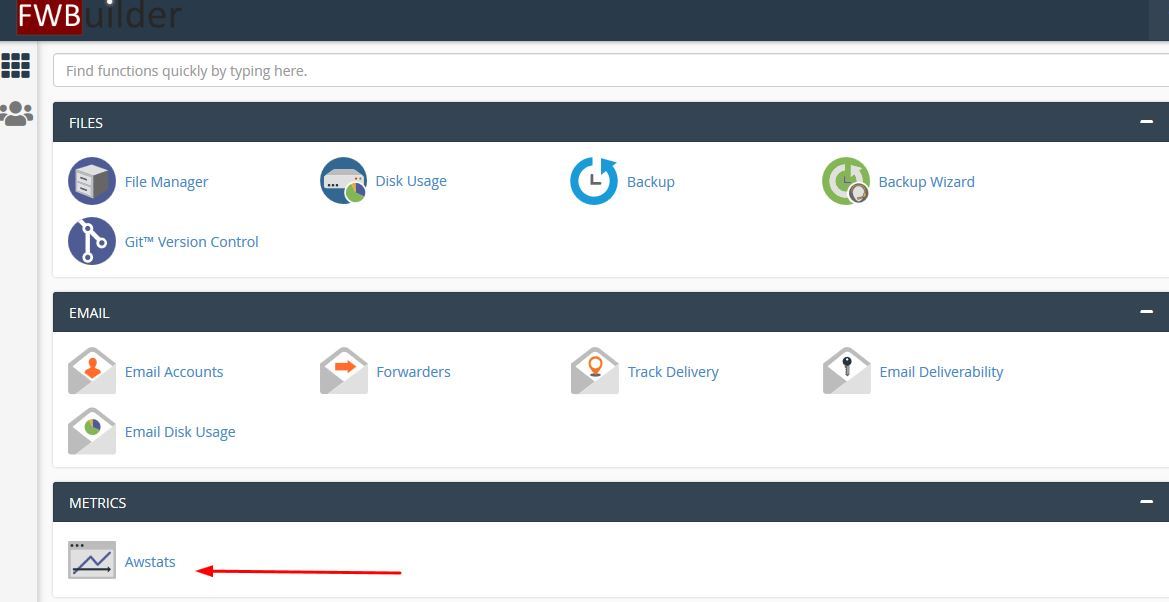Click the Disk Usage icon

[343, 181]
